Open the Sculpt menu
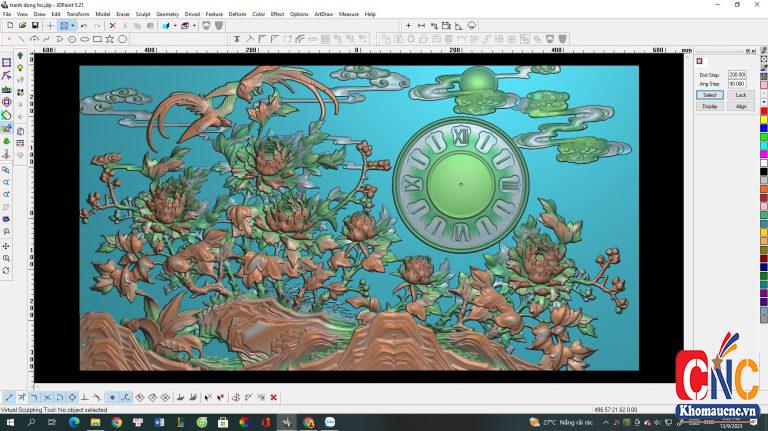The width and height of the screenshot is (768, 431). pyautogui.click(x=142, y=14)
